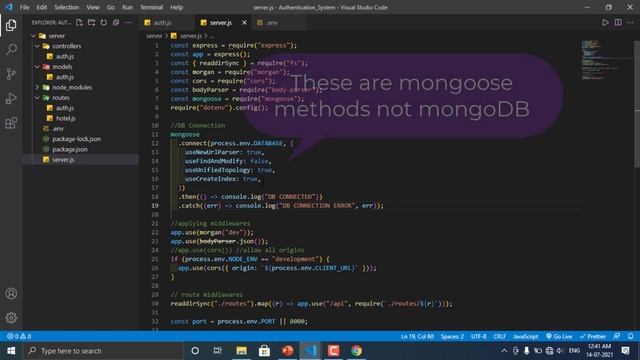Screen dimensions: 640x360
Task: Close the server.js editor tab
Action: pos(244,22)
